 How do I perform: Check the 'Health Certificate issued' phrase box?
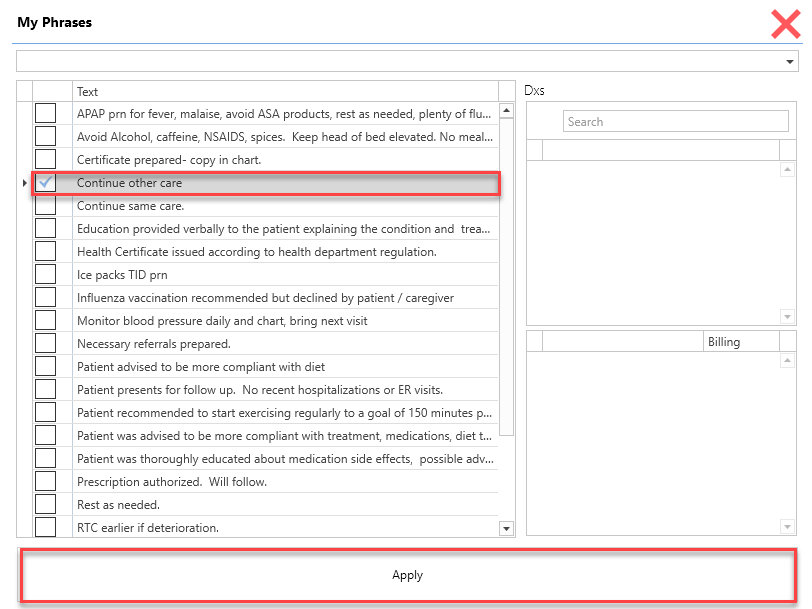click(46, 251)
